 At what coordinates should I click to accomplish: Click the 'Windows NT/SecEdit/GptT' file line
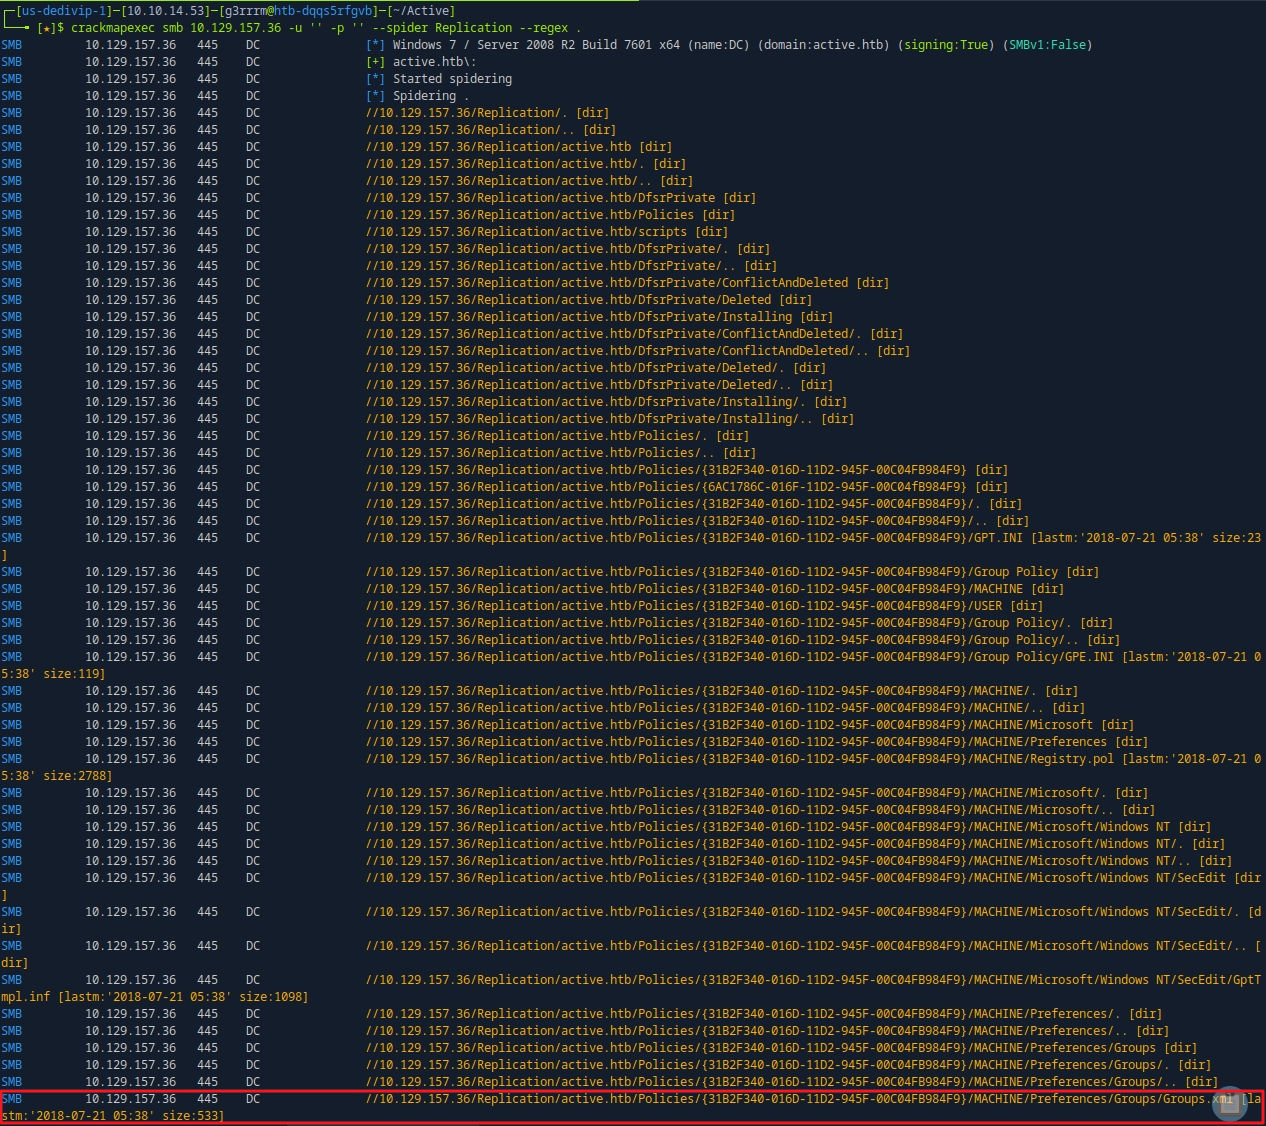tap(814, 980)
